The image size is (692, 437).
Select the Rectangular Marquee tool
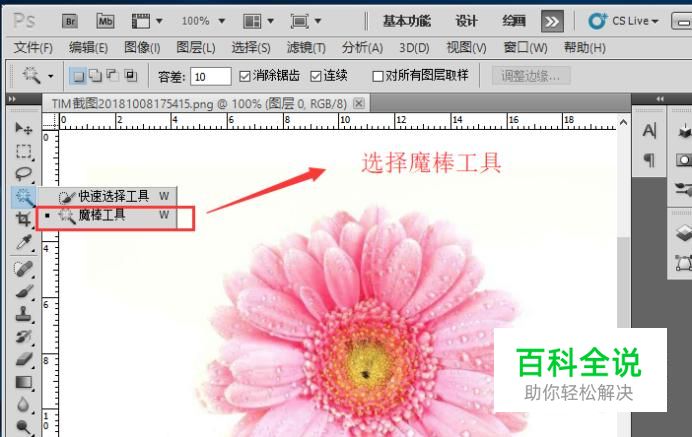(23, 151)
